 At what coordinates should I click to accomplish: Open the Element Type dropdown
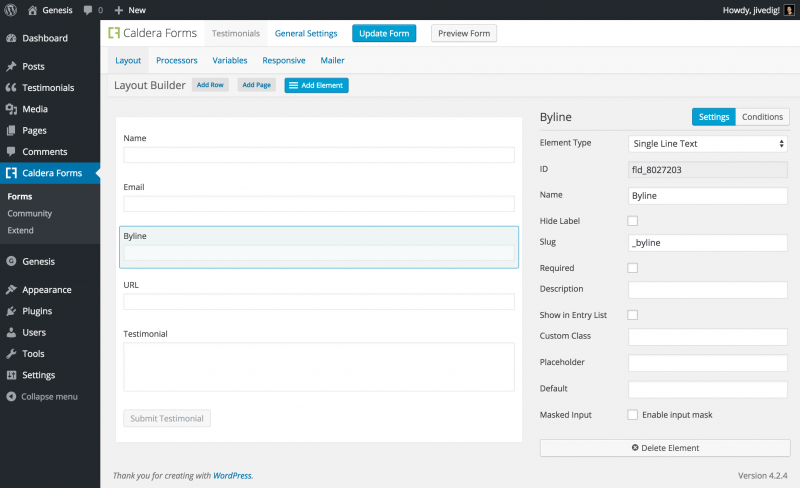(x=708, y=144)
